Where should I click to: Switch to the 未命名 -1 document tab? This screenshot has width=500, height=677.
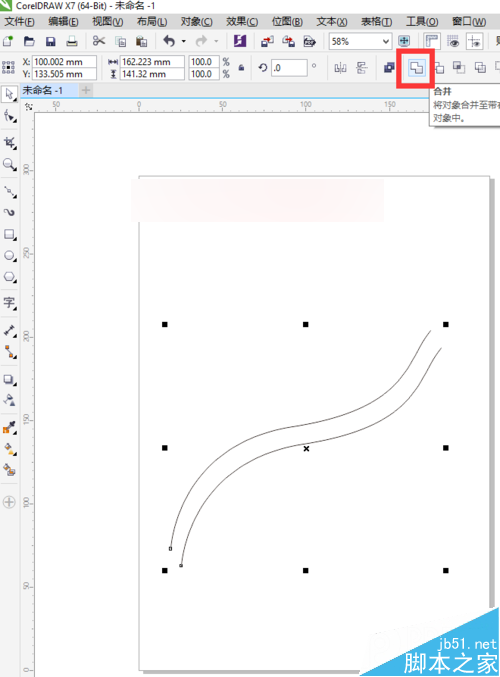point(42,90)
